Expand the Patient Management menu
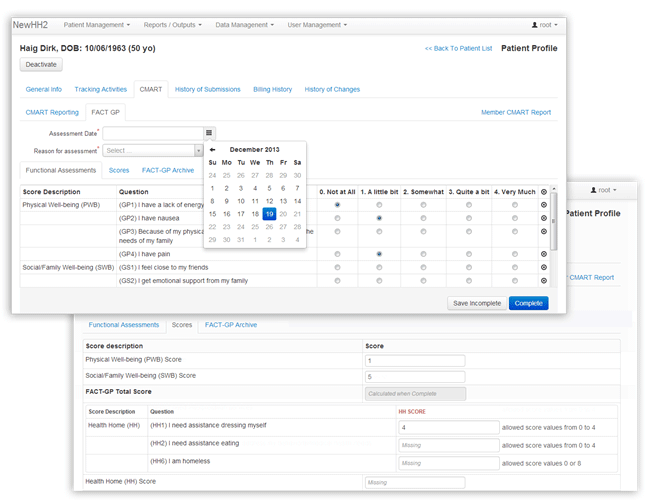 pos(96,24)
